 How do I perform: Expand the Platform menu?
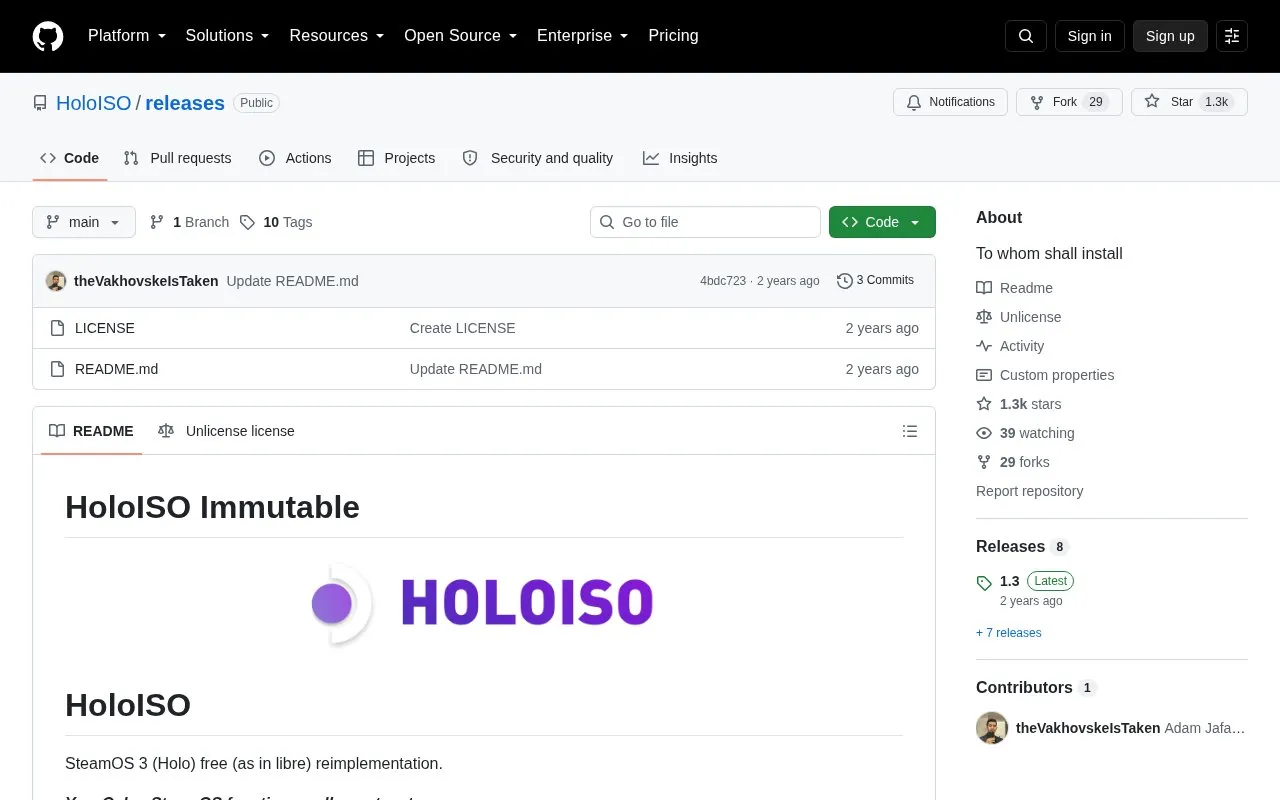pyautogui.click(x=127, y=36)
